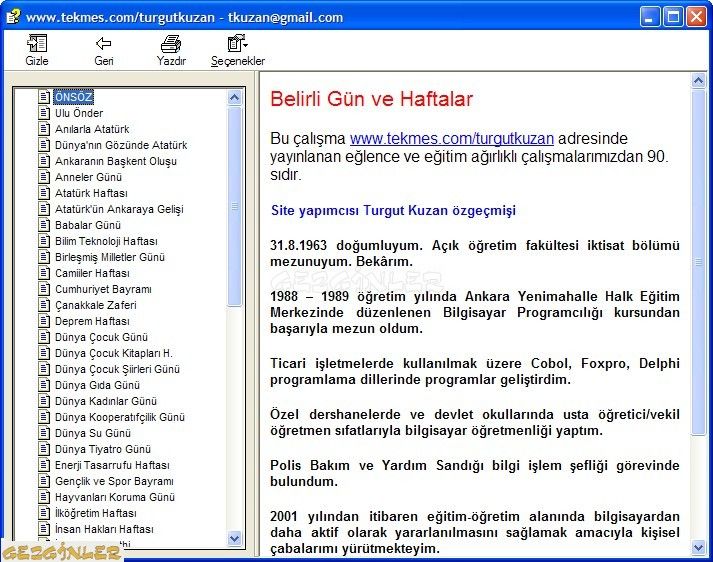This screenshot has width=713, height=562.
Task: Click topic list scrollbar up arrow
Action: point(235,97)
